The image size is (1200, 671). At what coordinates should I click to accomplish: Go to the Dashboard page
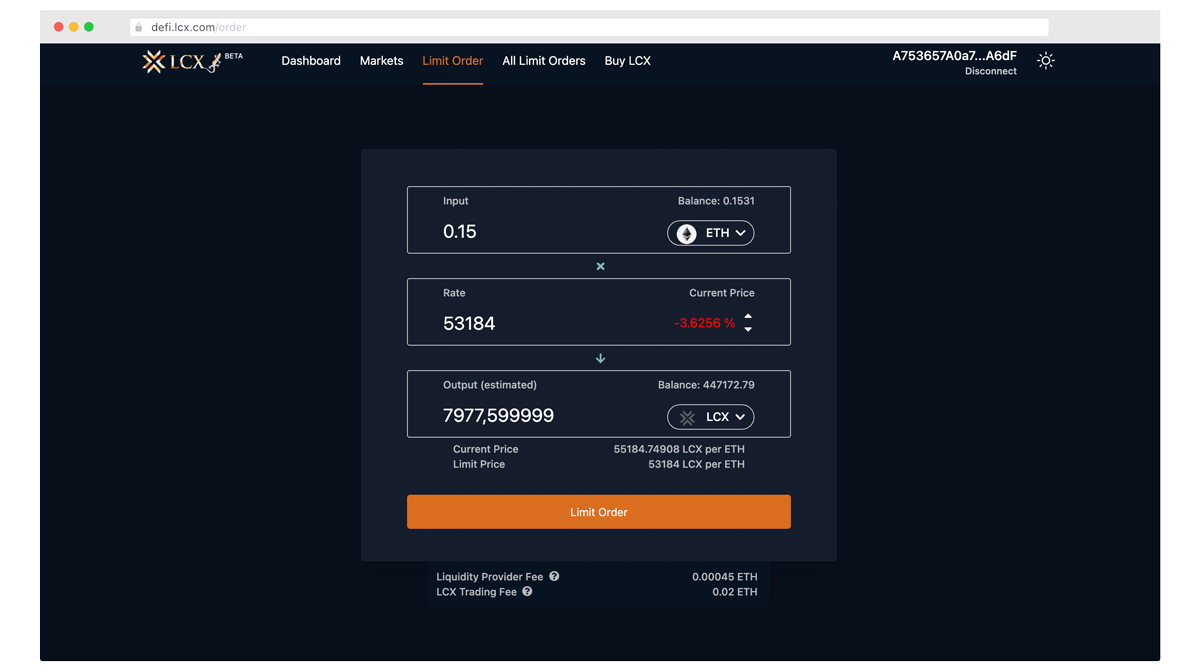click(x=311, y=61)
